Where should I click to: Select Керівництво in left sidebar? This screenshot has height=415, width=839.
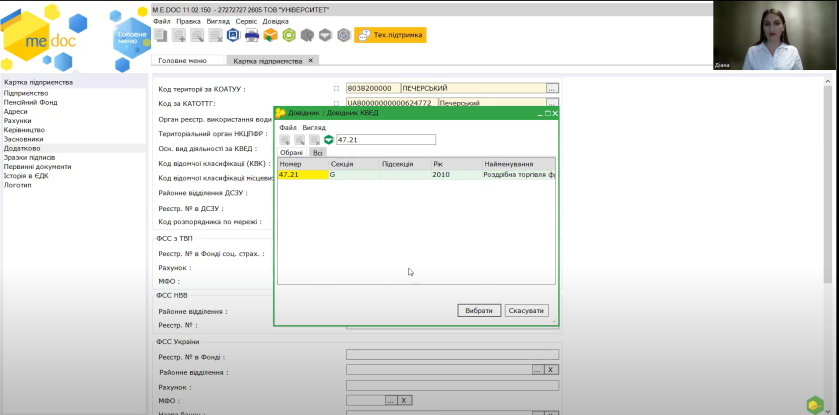(24, 130)
